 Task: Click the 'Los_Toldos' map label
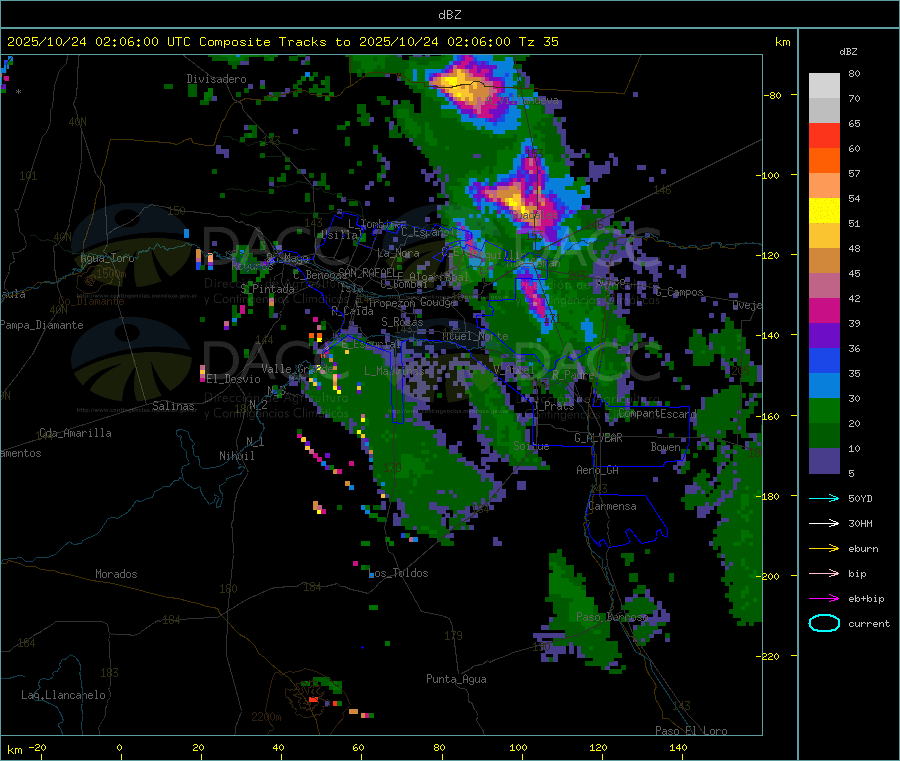[398, 573]
